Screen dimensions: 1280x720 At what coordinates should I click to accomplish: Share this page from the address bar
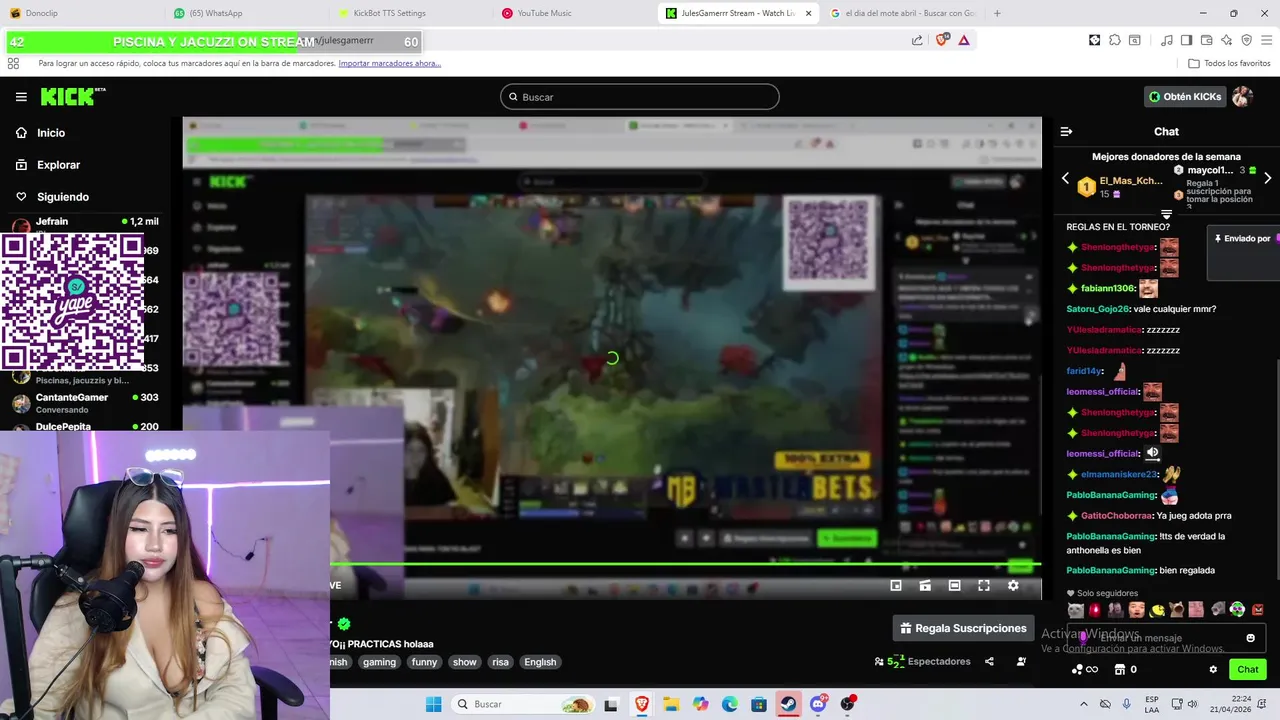(917, 40)
